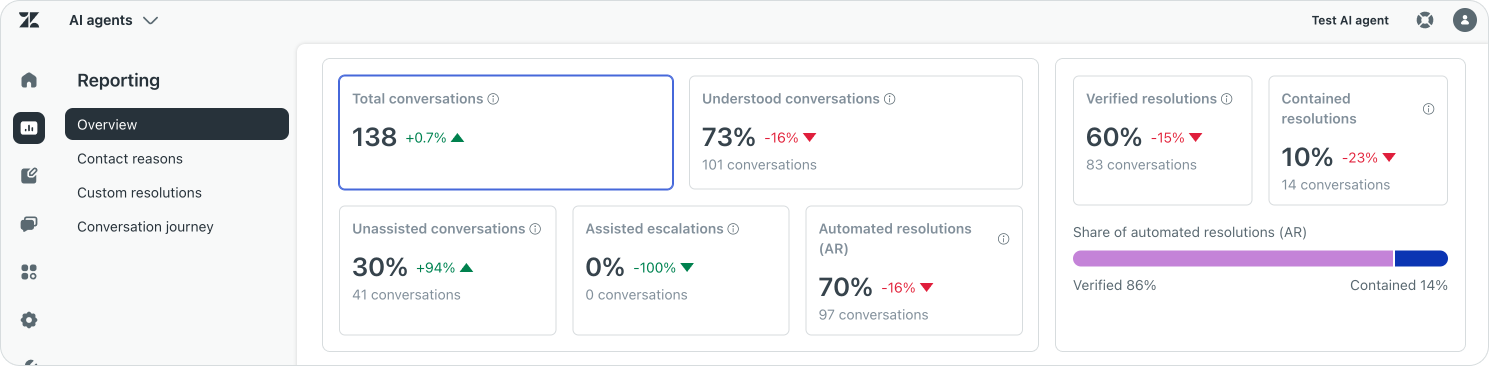1489x366 pixels.
Task: Click the Contained resolutions title
Action: [x=1319, y=109]
